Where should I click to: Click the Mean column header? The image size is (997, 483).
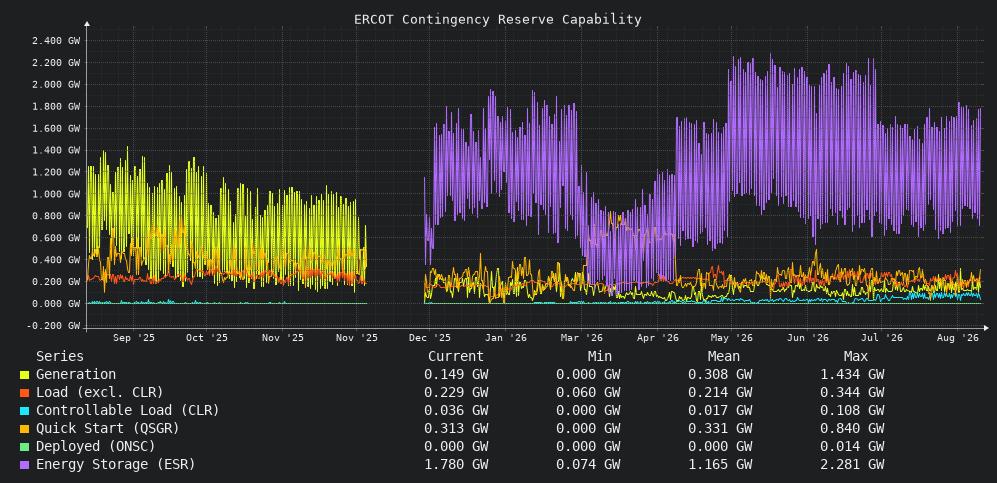pos(724,357)
